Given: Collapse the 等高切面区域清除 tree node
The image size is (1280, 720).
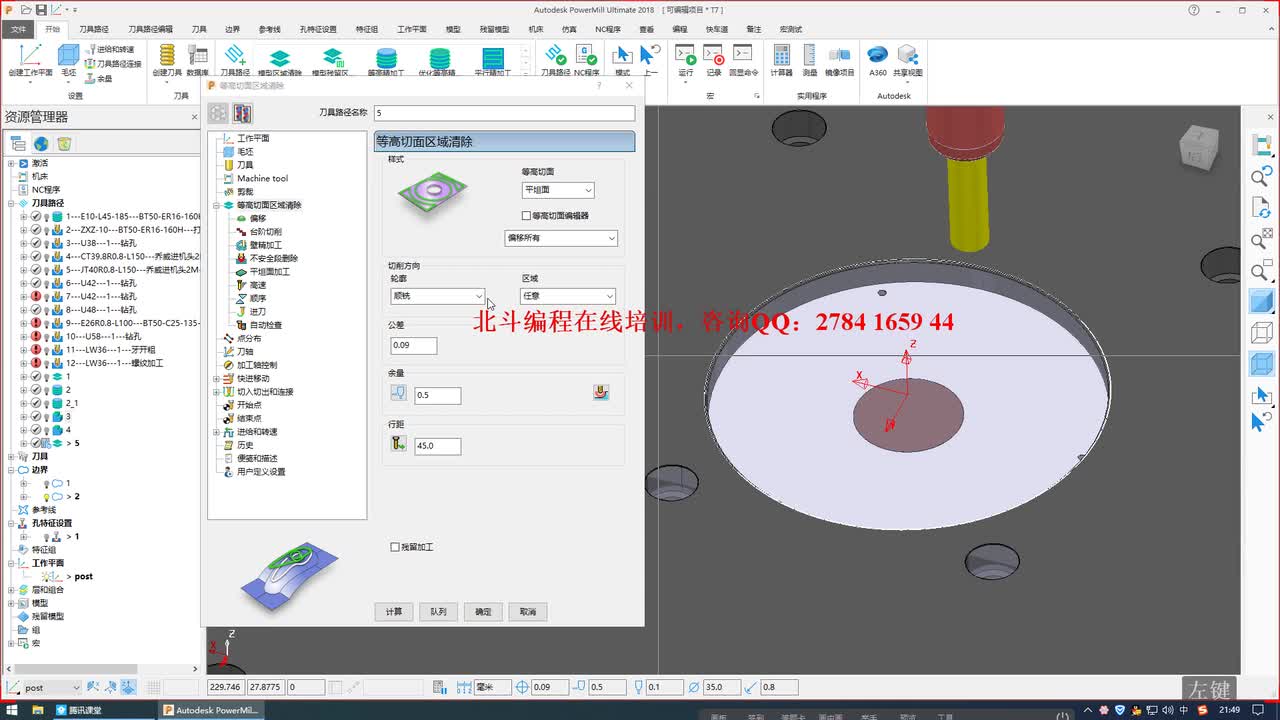Looking at the screenshot, I should [216, 205].
